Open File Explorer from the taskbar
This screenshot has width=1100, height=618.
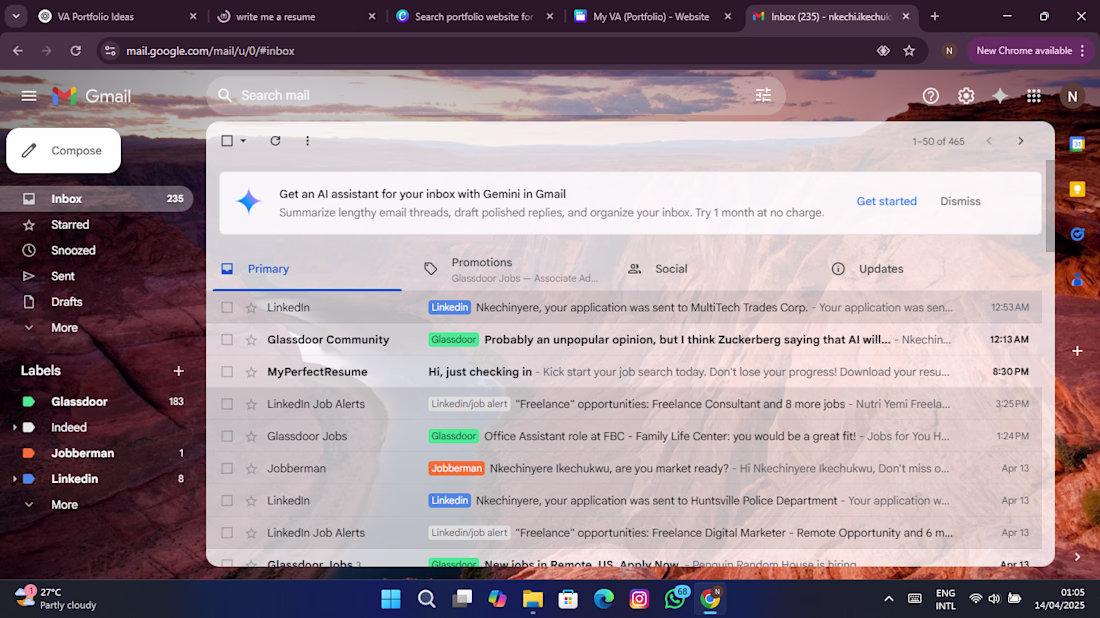(532, 598)
